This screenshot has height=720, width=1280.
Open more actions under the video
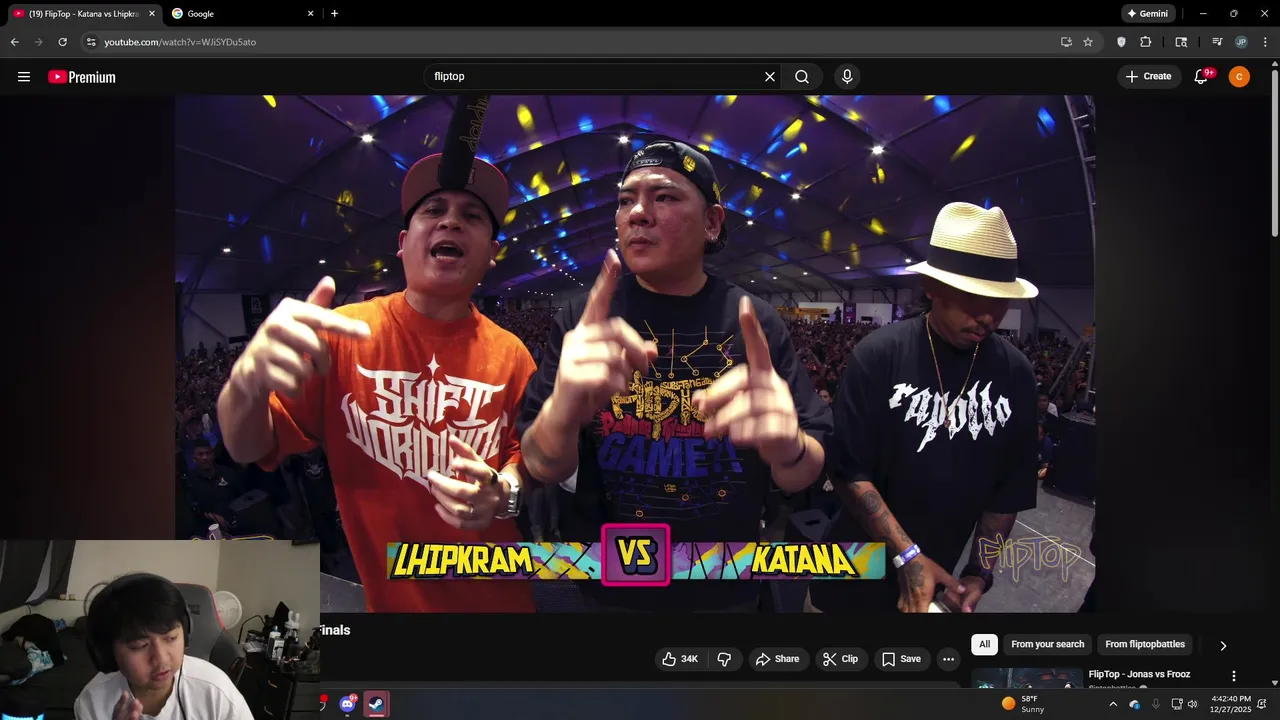click(948, 659)
